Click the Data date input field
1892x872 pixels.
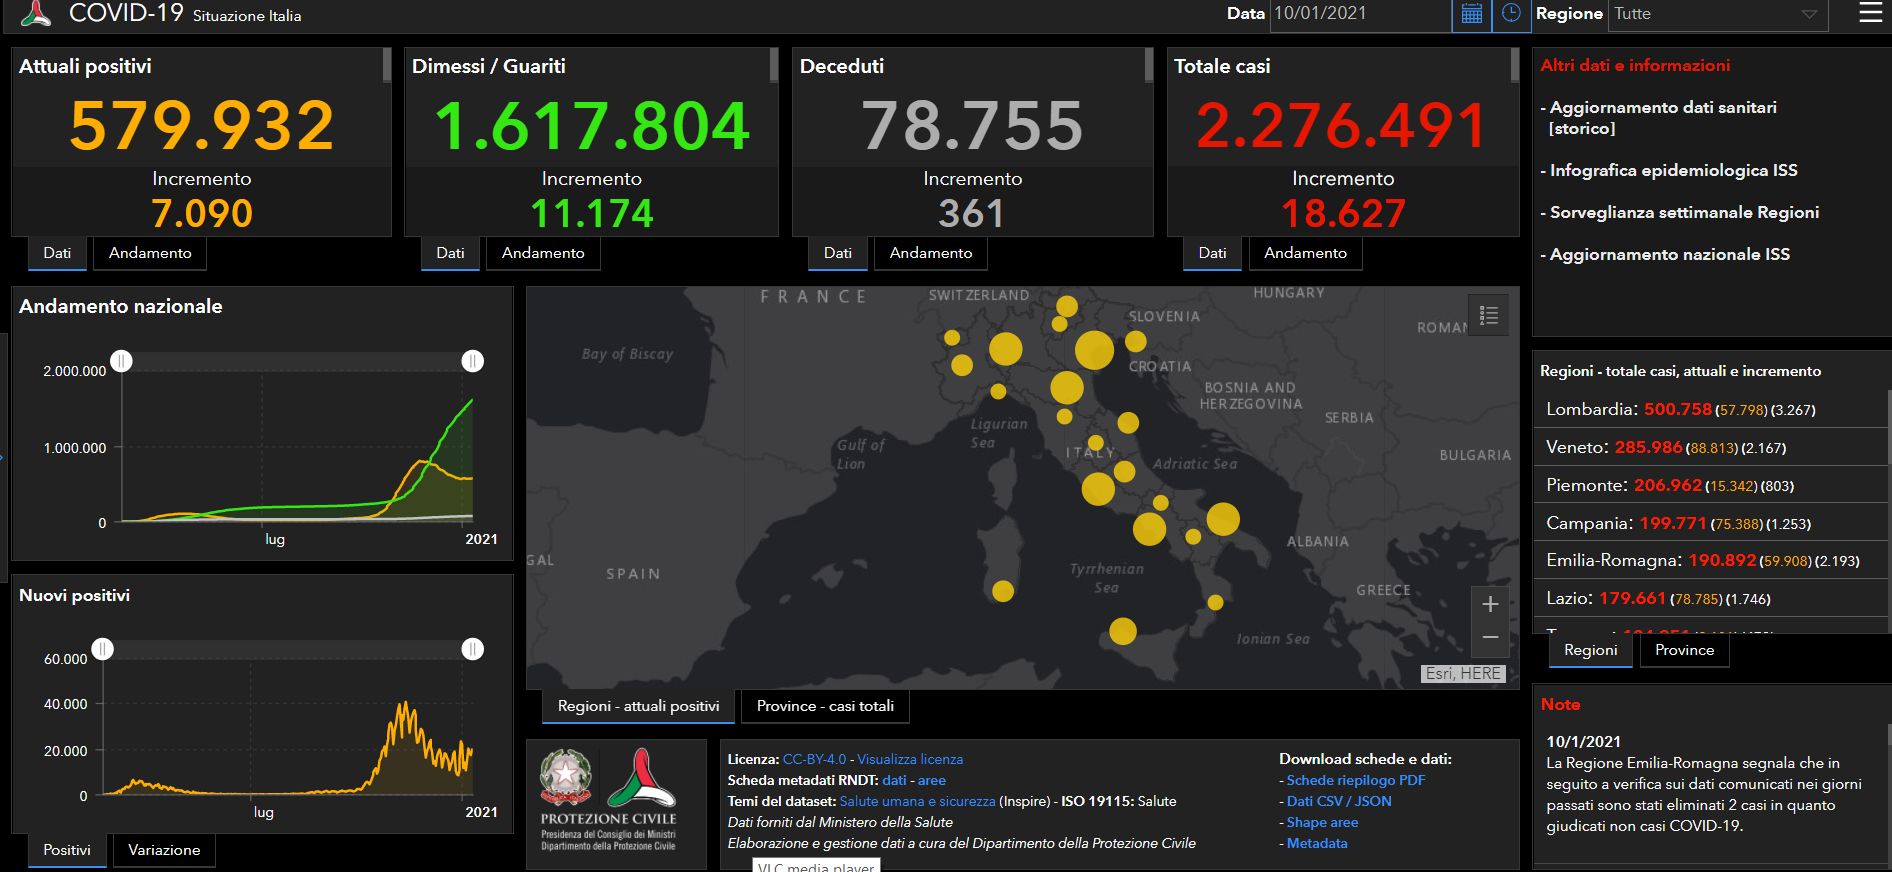point(1360,14)
